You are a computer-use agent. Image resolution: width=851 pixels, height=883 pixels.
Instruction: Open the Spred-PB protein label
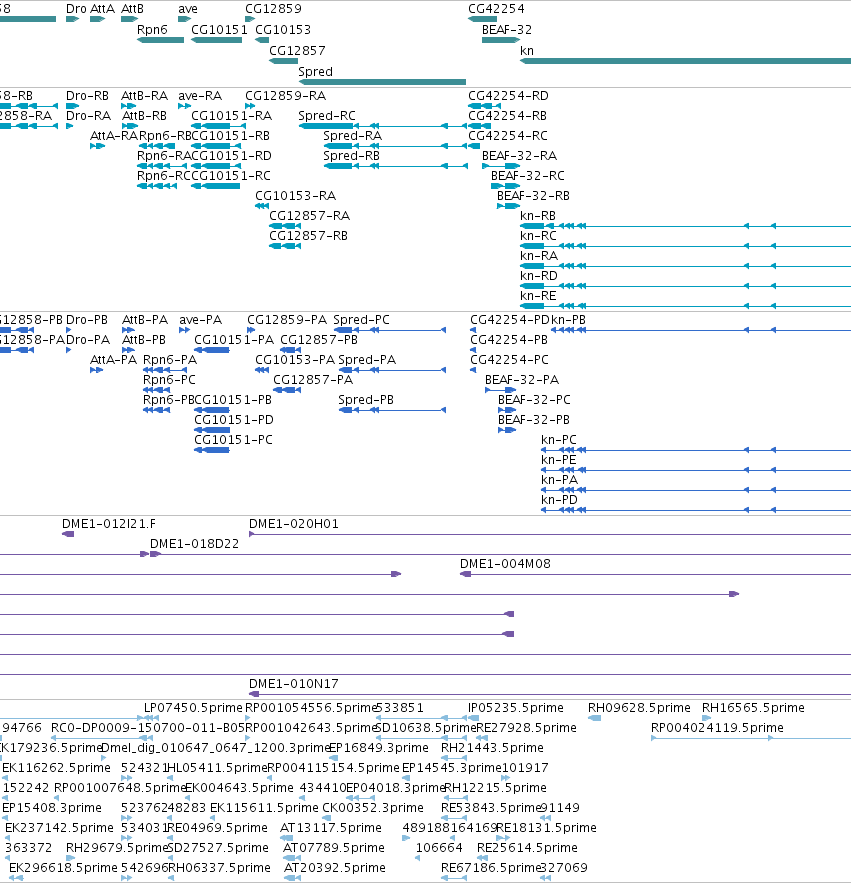coord(366,400)
